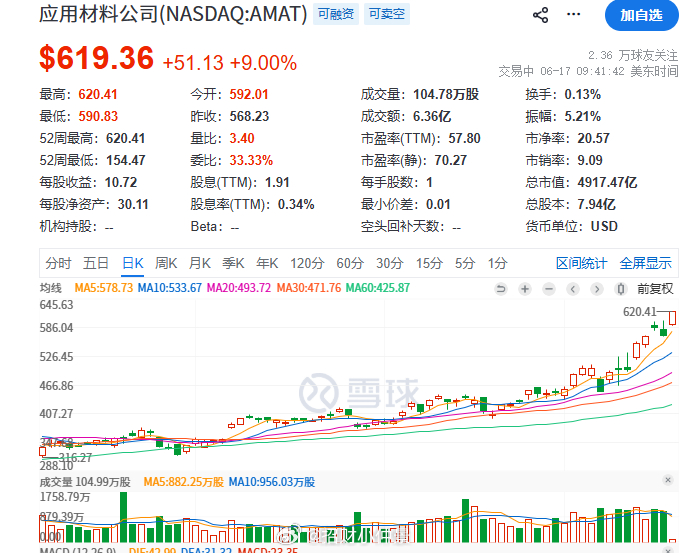Open the three-dot more options menu

[x=573, y=15]
